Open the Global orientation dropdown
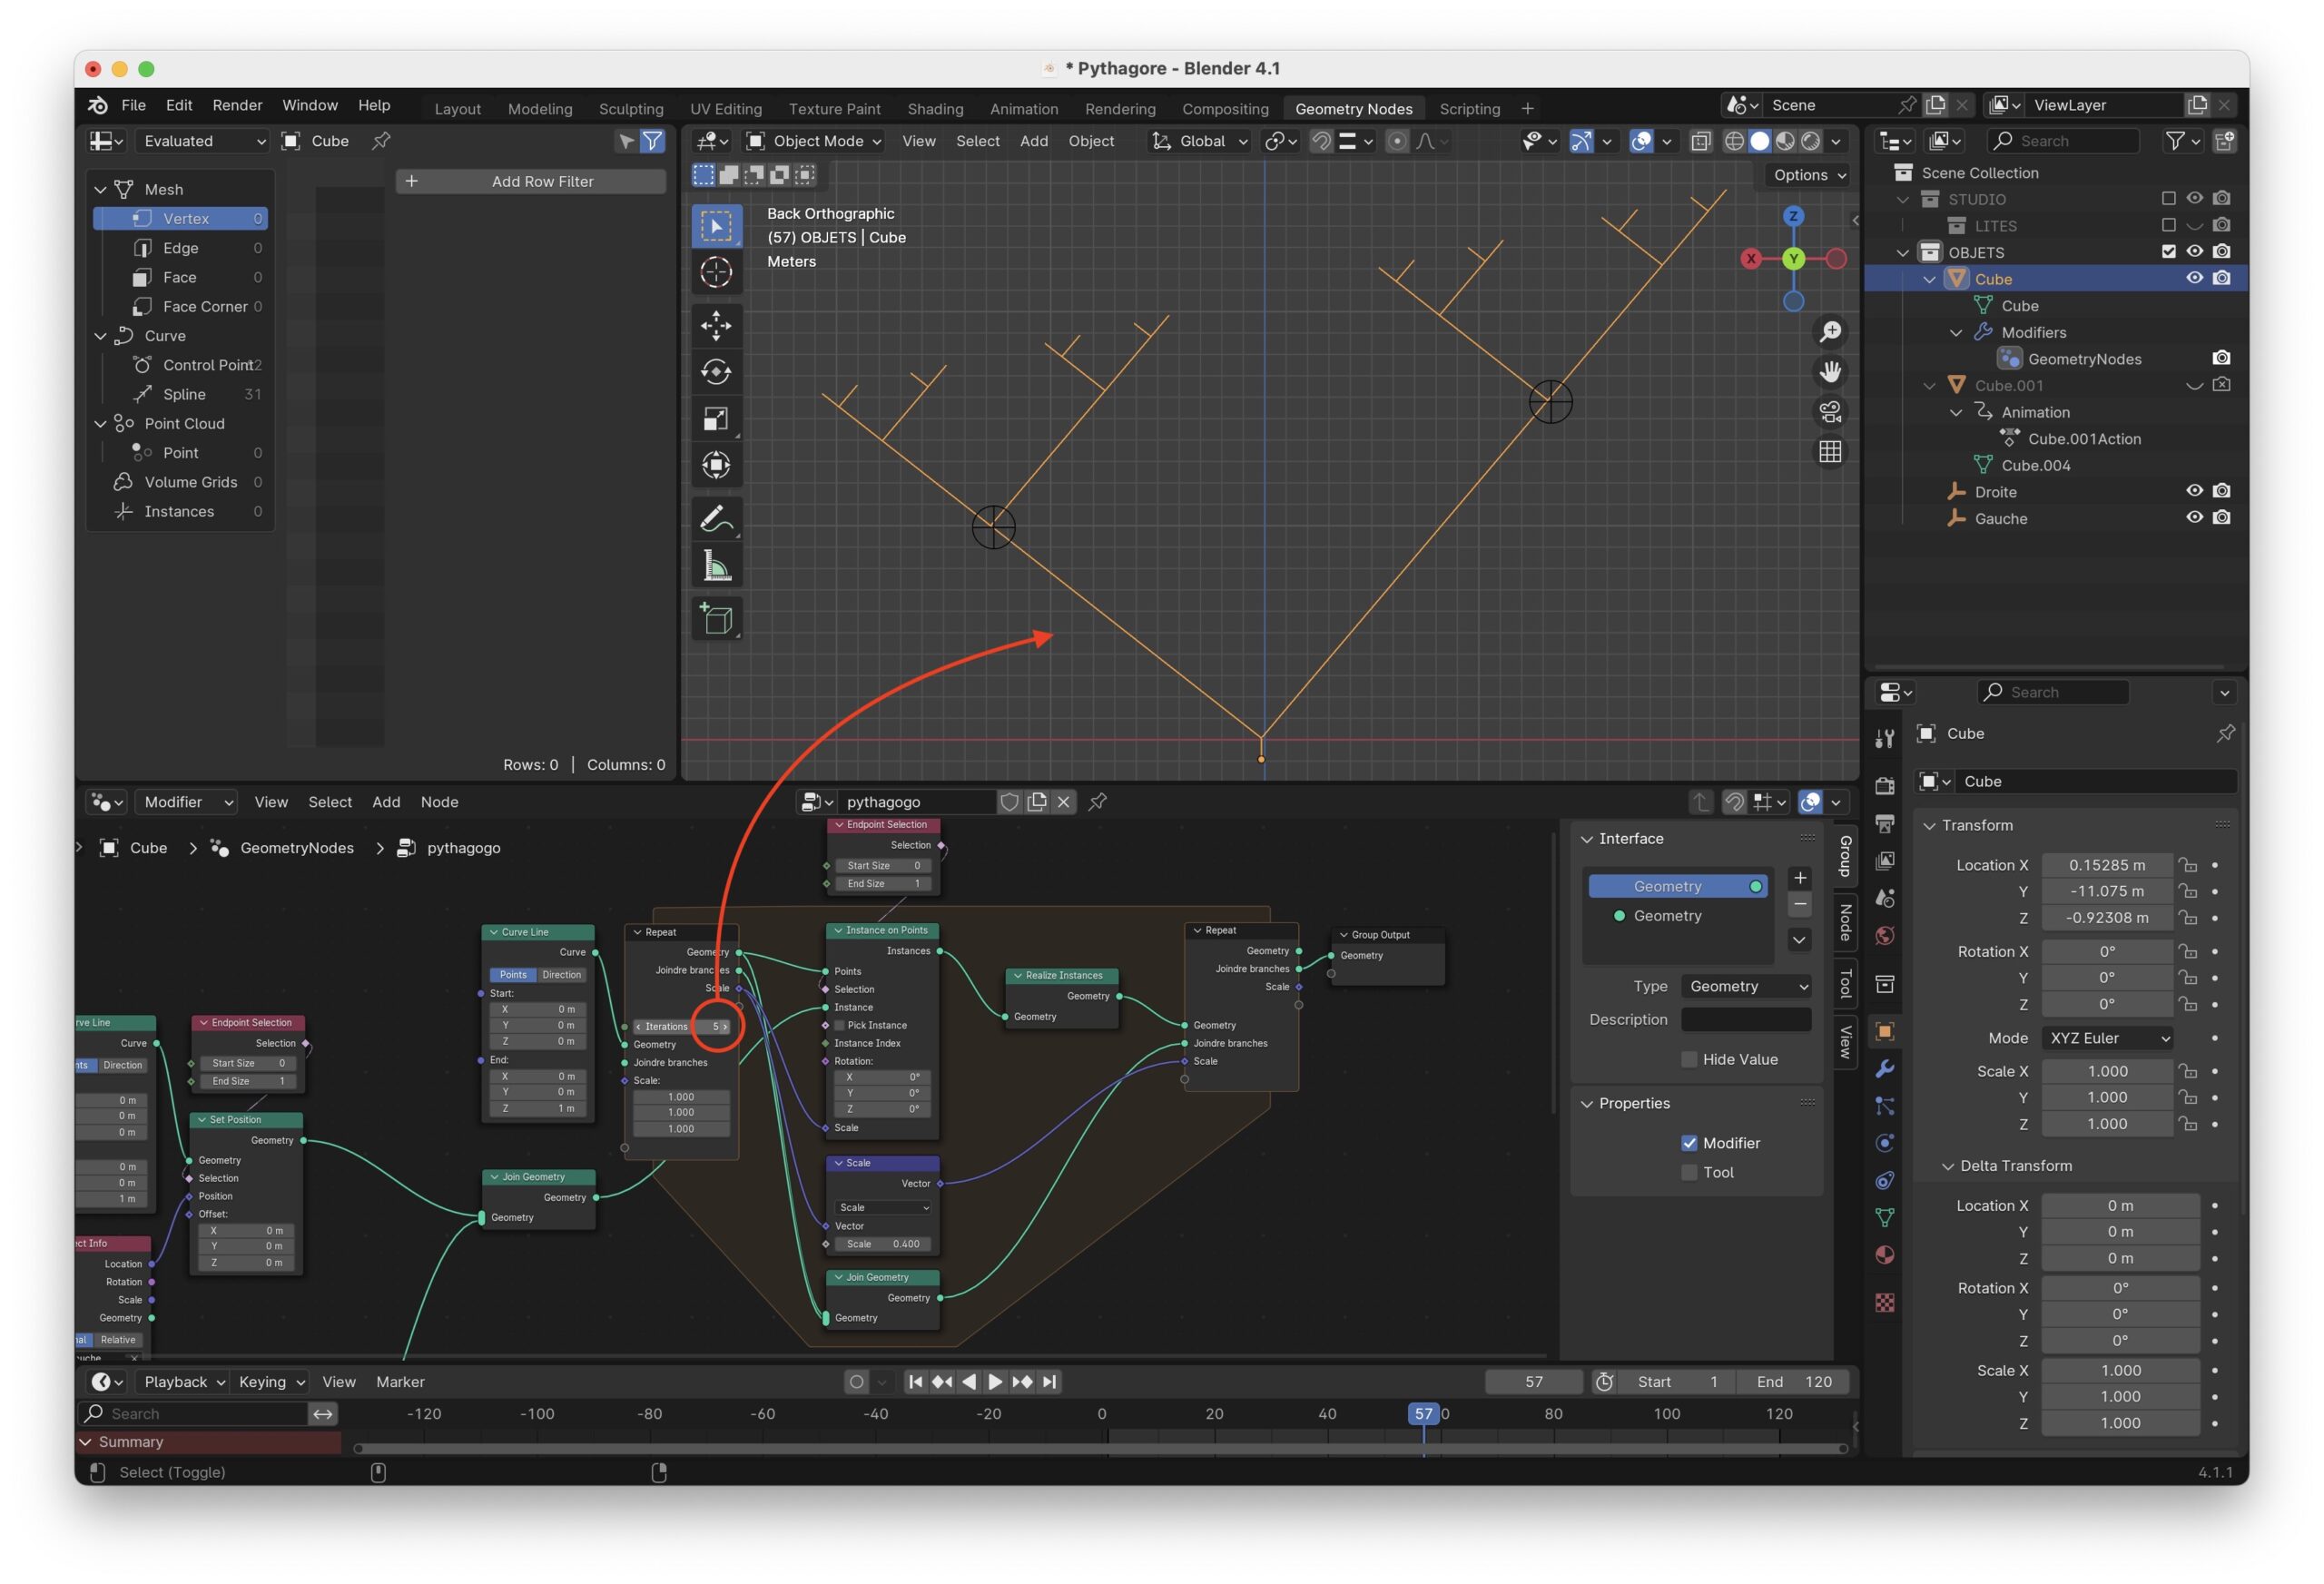The image size is (2324, 1584). point(1199,141)
